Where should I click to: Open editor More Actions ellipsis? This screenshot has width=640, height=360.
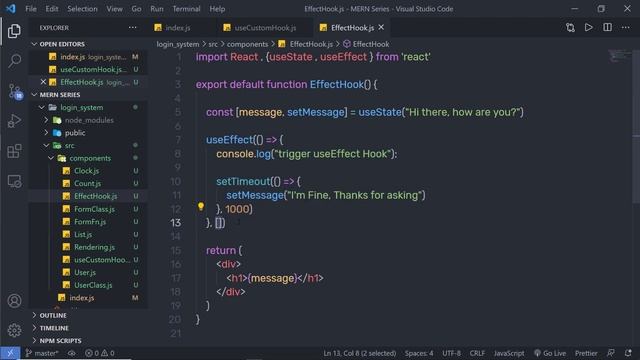[x=626, y=27]
